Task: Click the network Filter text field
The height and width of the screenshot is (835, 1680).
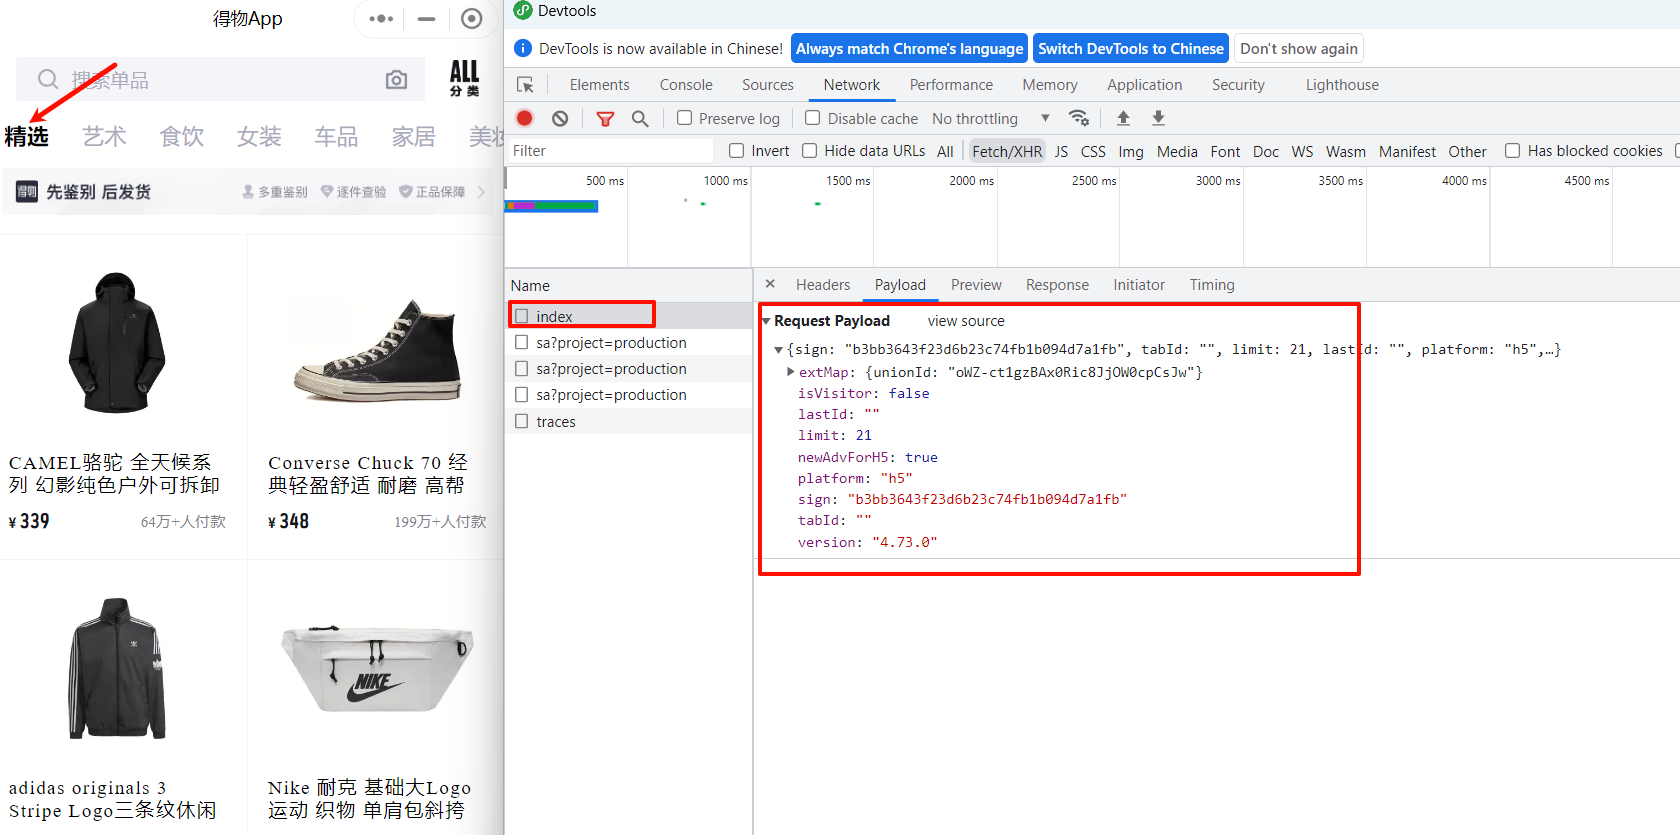Action: (610, 151)
